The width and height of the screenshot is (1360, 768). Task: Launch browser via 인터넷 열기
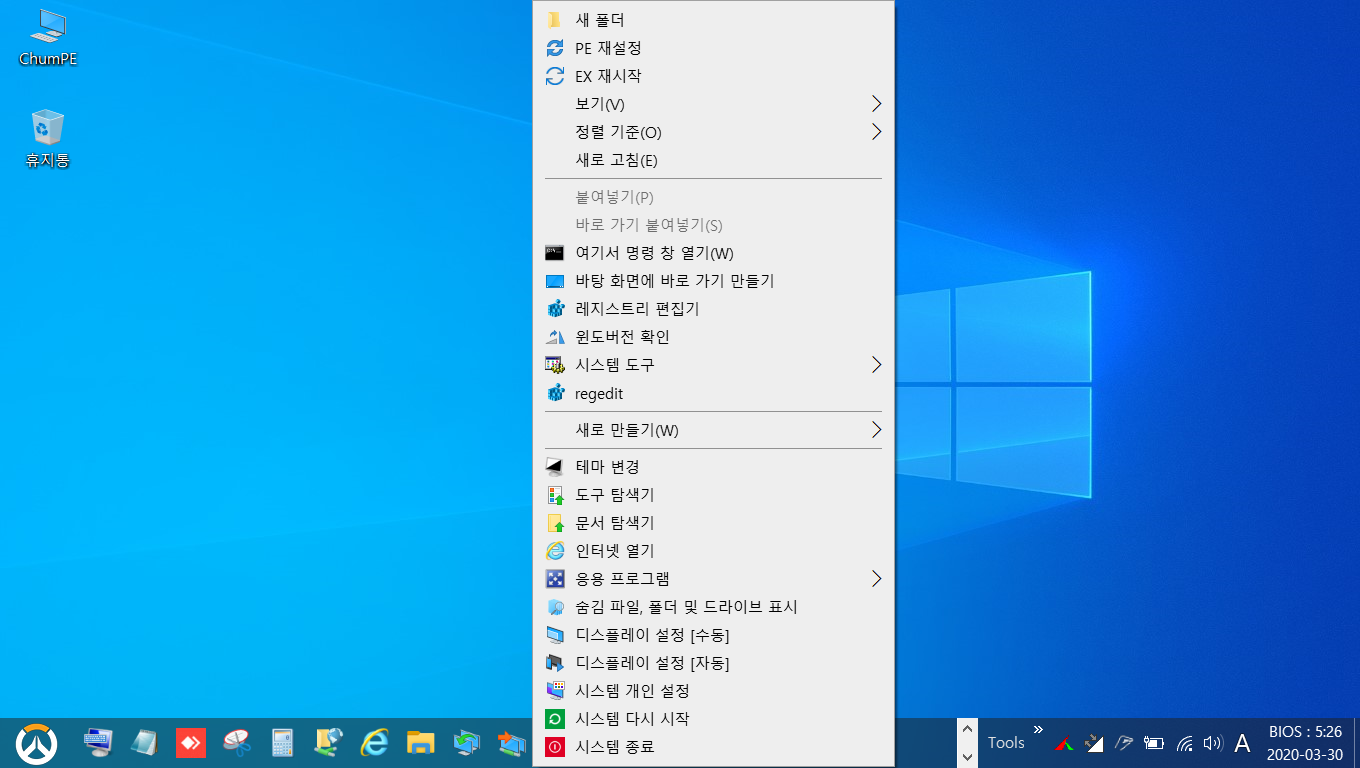point(712,551)
